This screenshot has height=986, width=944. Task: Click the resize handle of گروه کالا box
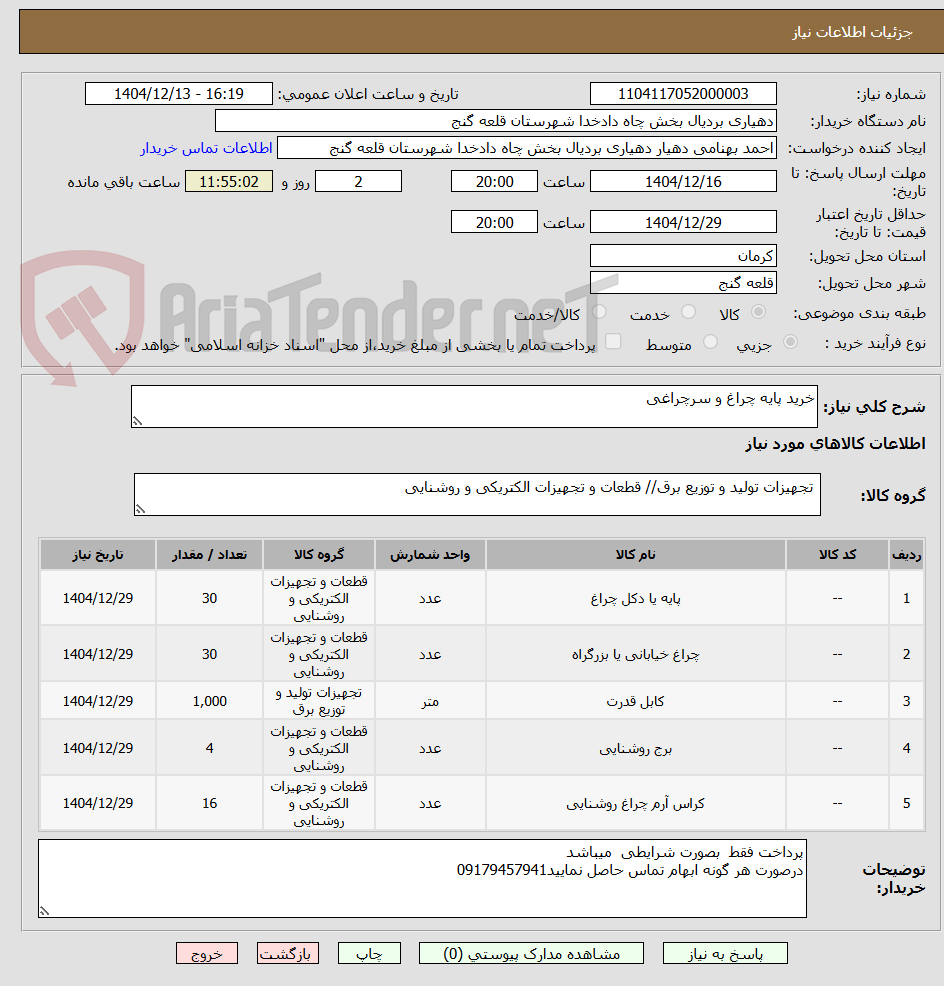[140, 509]
